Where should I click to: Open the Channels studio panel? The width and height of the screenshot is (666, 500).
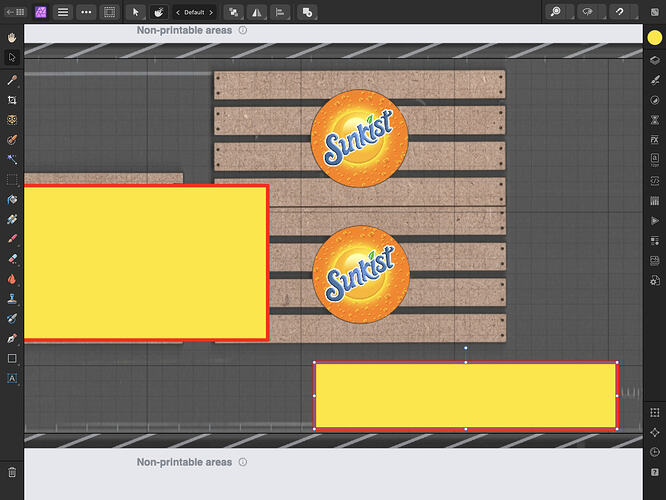coord(655,201)
